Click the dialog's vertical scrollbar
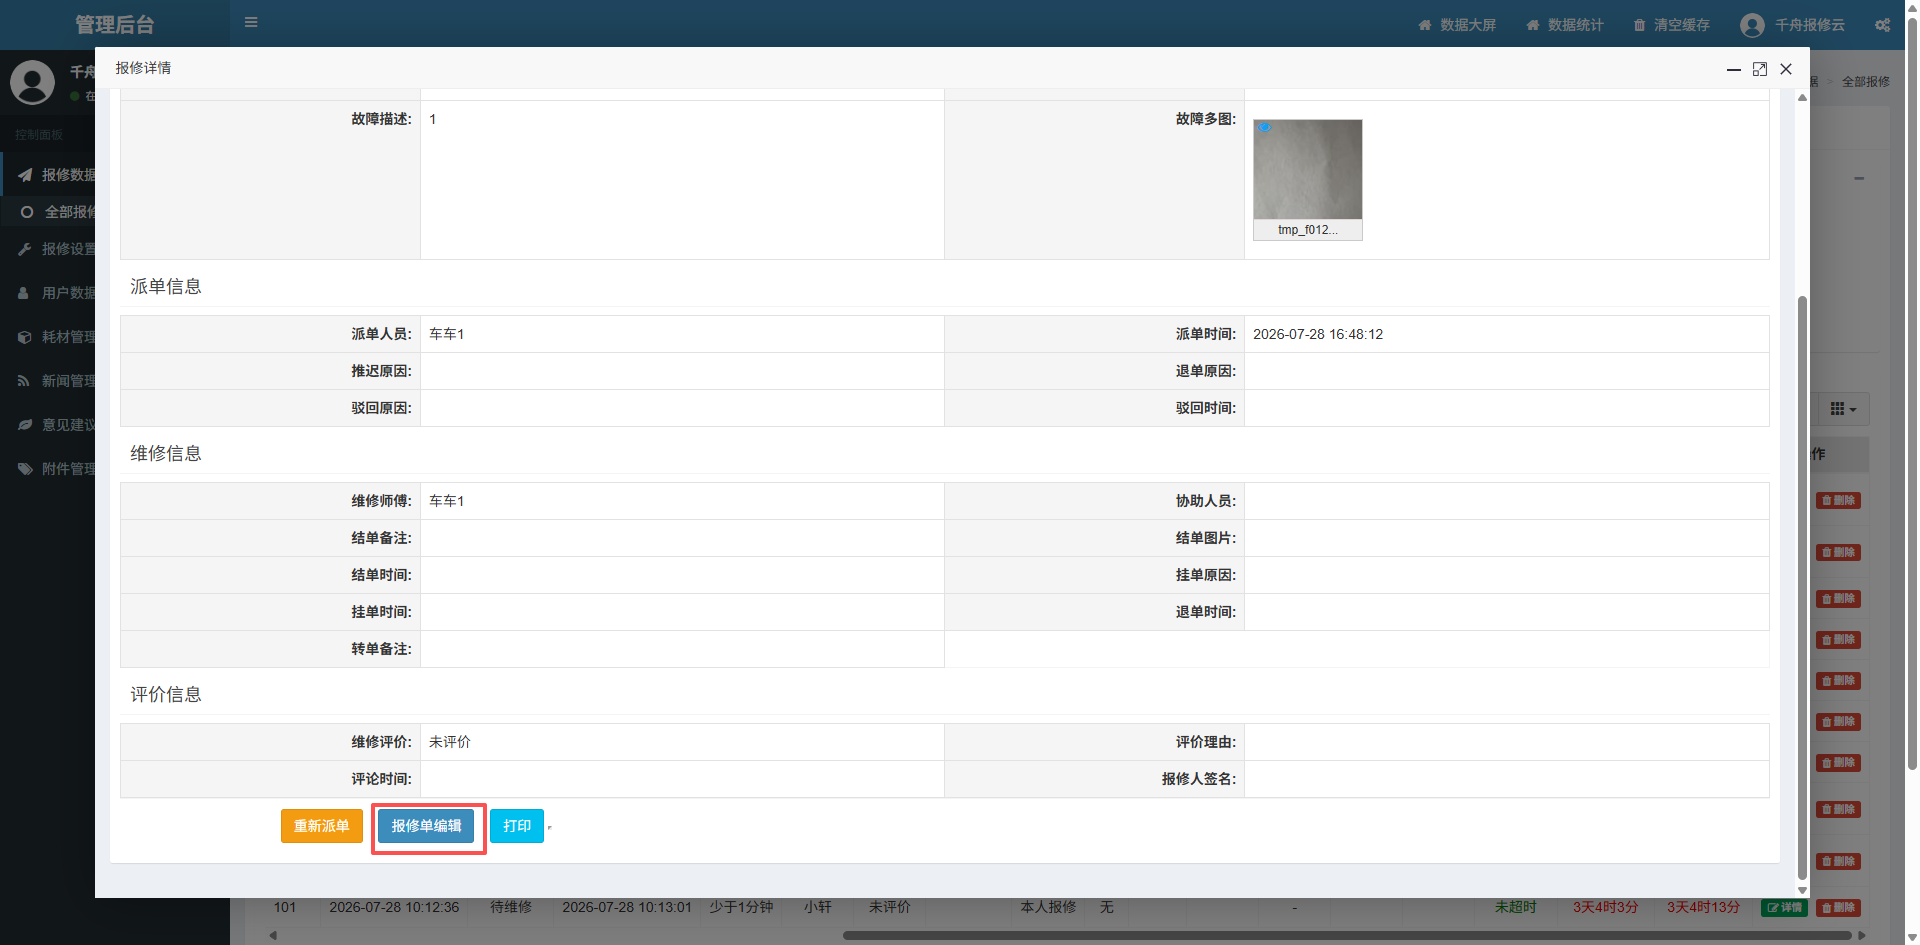This screenshot has height=945, width=1920. point(1803,588)
